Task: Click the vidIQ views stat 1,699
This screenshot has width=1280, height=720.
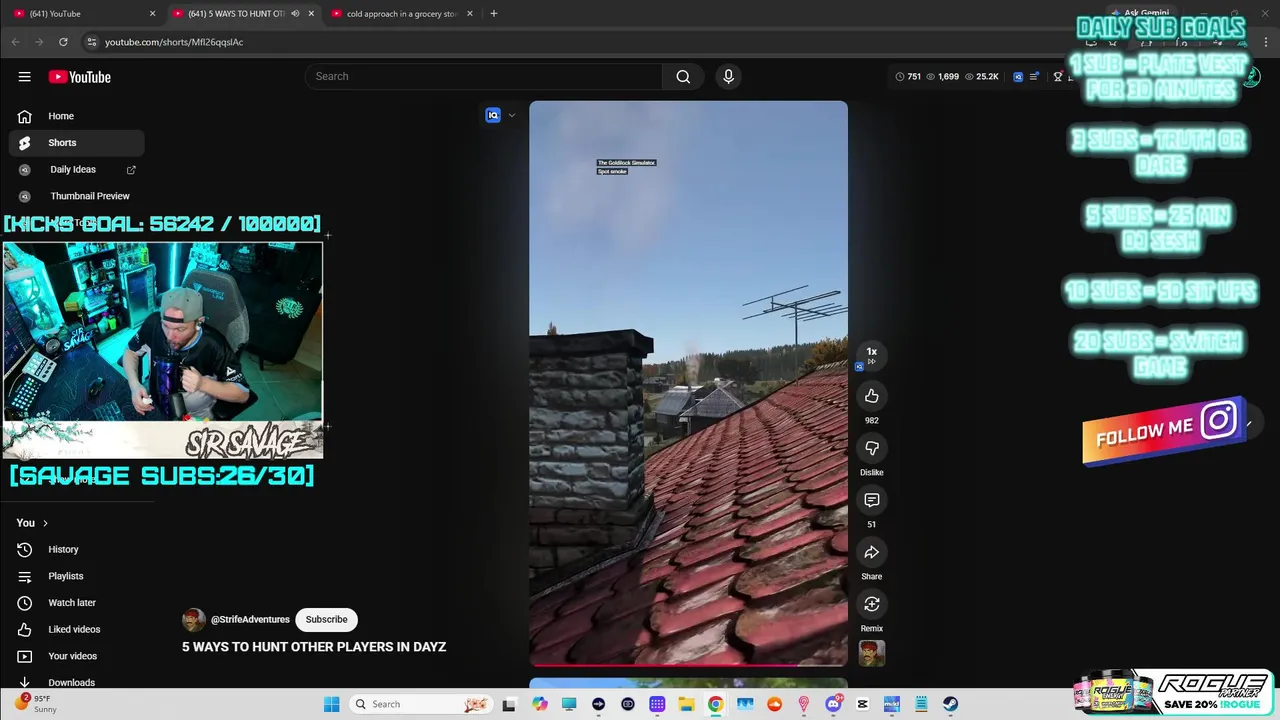Action: click(x=943, y=76)
